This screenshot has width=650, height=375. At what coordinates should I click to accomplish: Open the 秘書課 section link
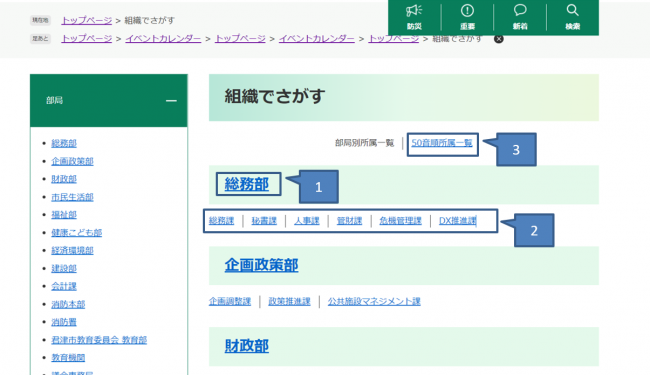coord(264,221)
